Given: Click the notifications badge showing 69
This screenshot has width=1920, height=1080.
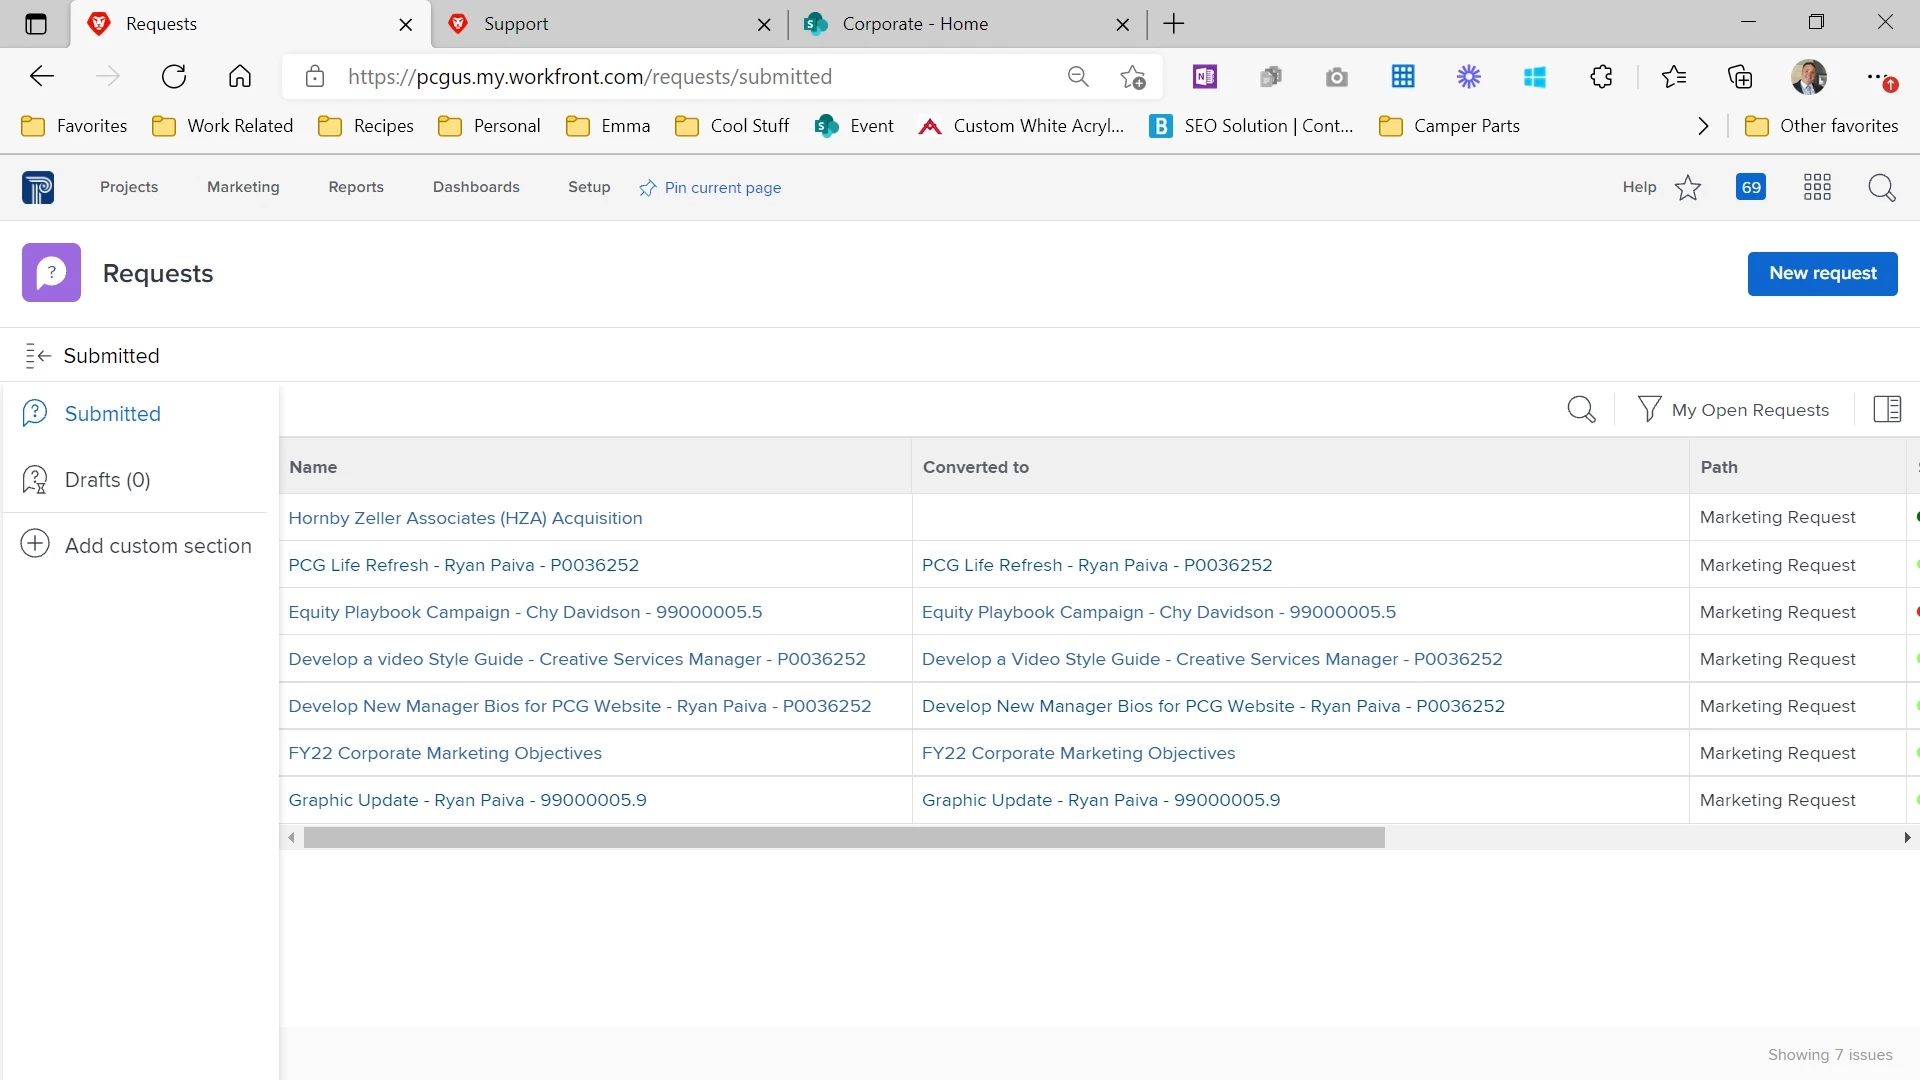Looking at the screenshot, I should pyautogui.click(x=1750, y=187).
